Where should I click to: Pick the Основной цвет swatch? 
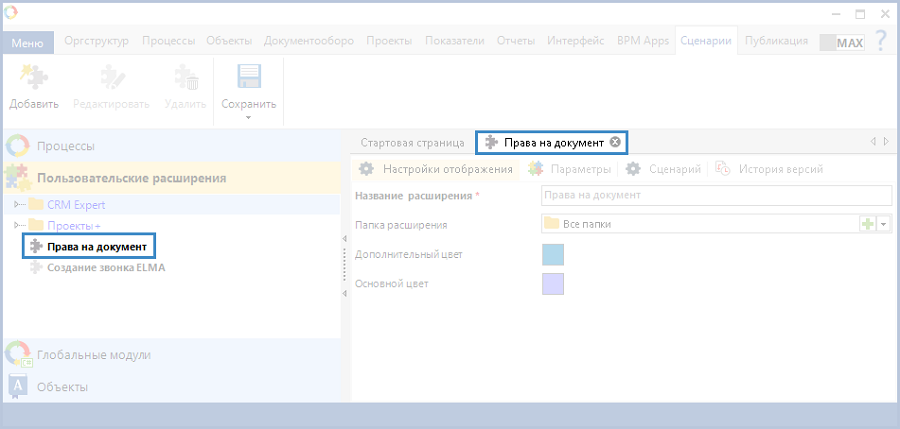(552, 284)
